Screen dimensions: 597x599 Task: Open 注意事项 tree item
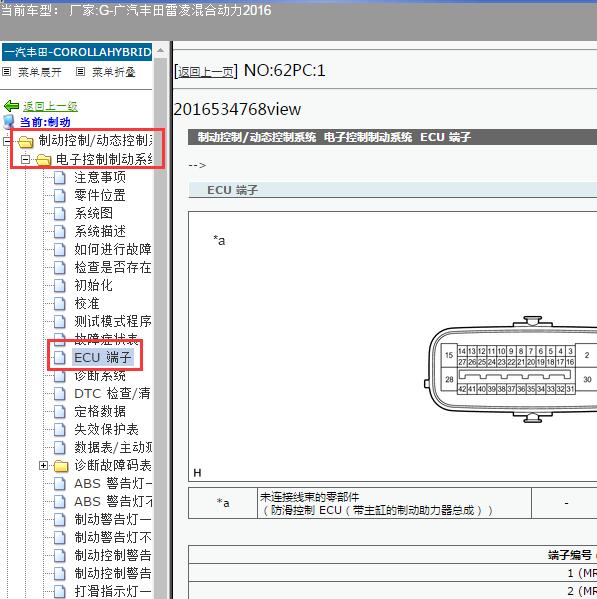coord(100,177)
